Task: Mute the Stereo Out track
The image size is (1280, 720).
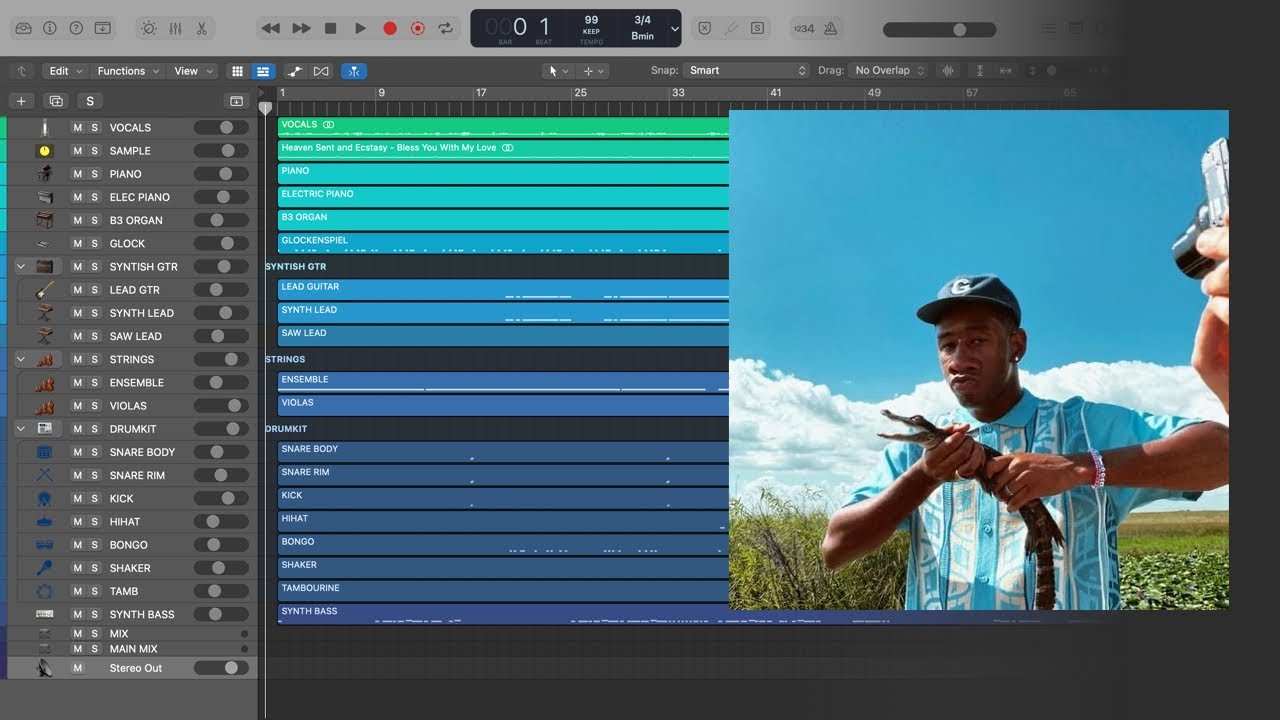Action: coord(78,668)
